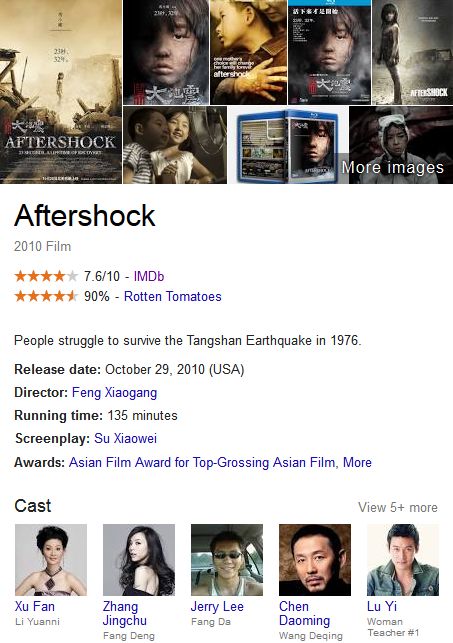
Task: Open the Su Xiaowei screenplay link
Action: click(125, 438)
